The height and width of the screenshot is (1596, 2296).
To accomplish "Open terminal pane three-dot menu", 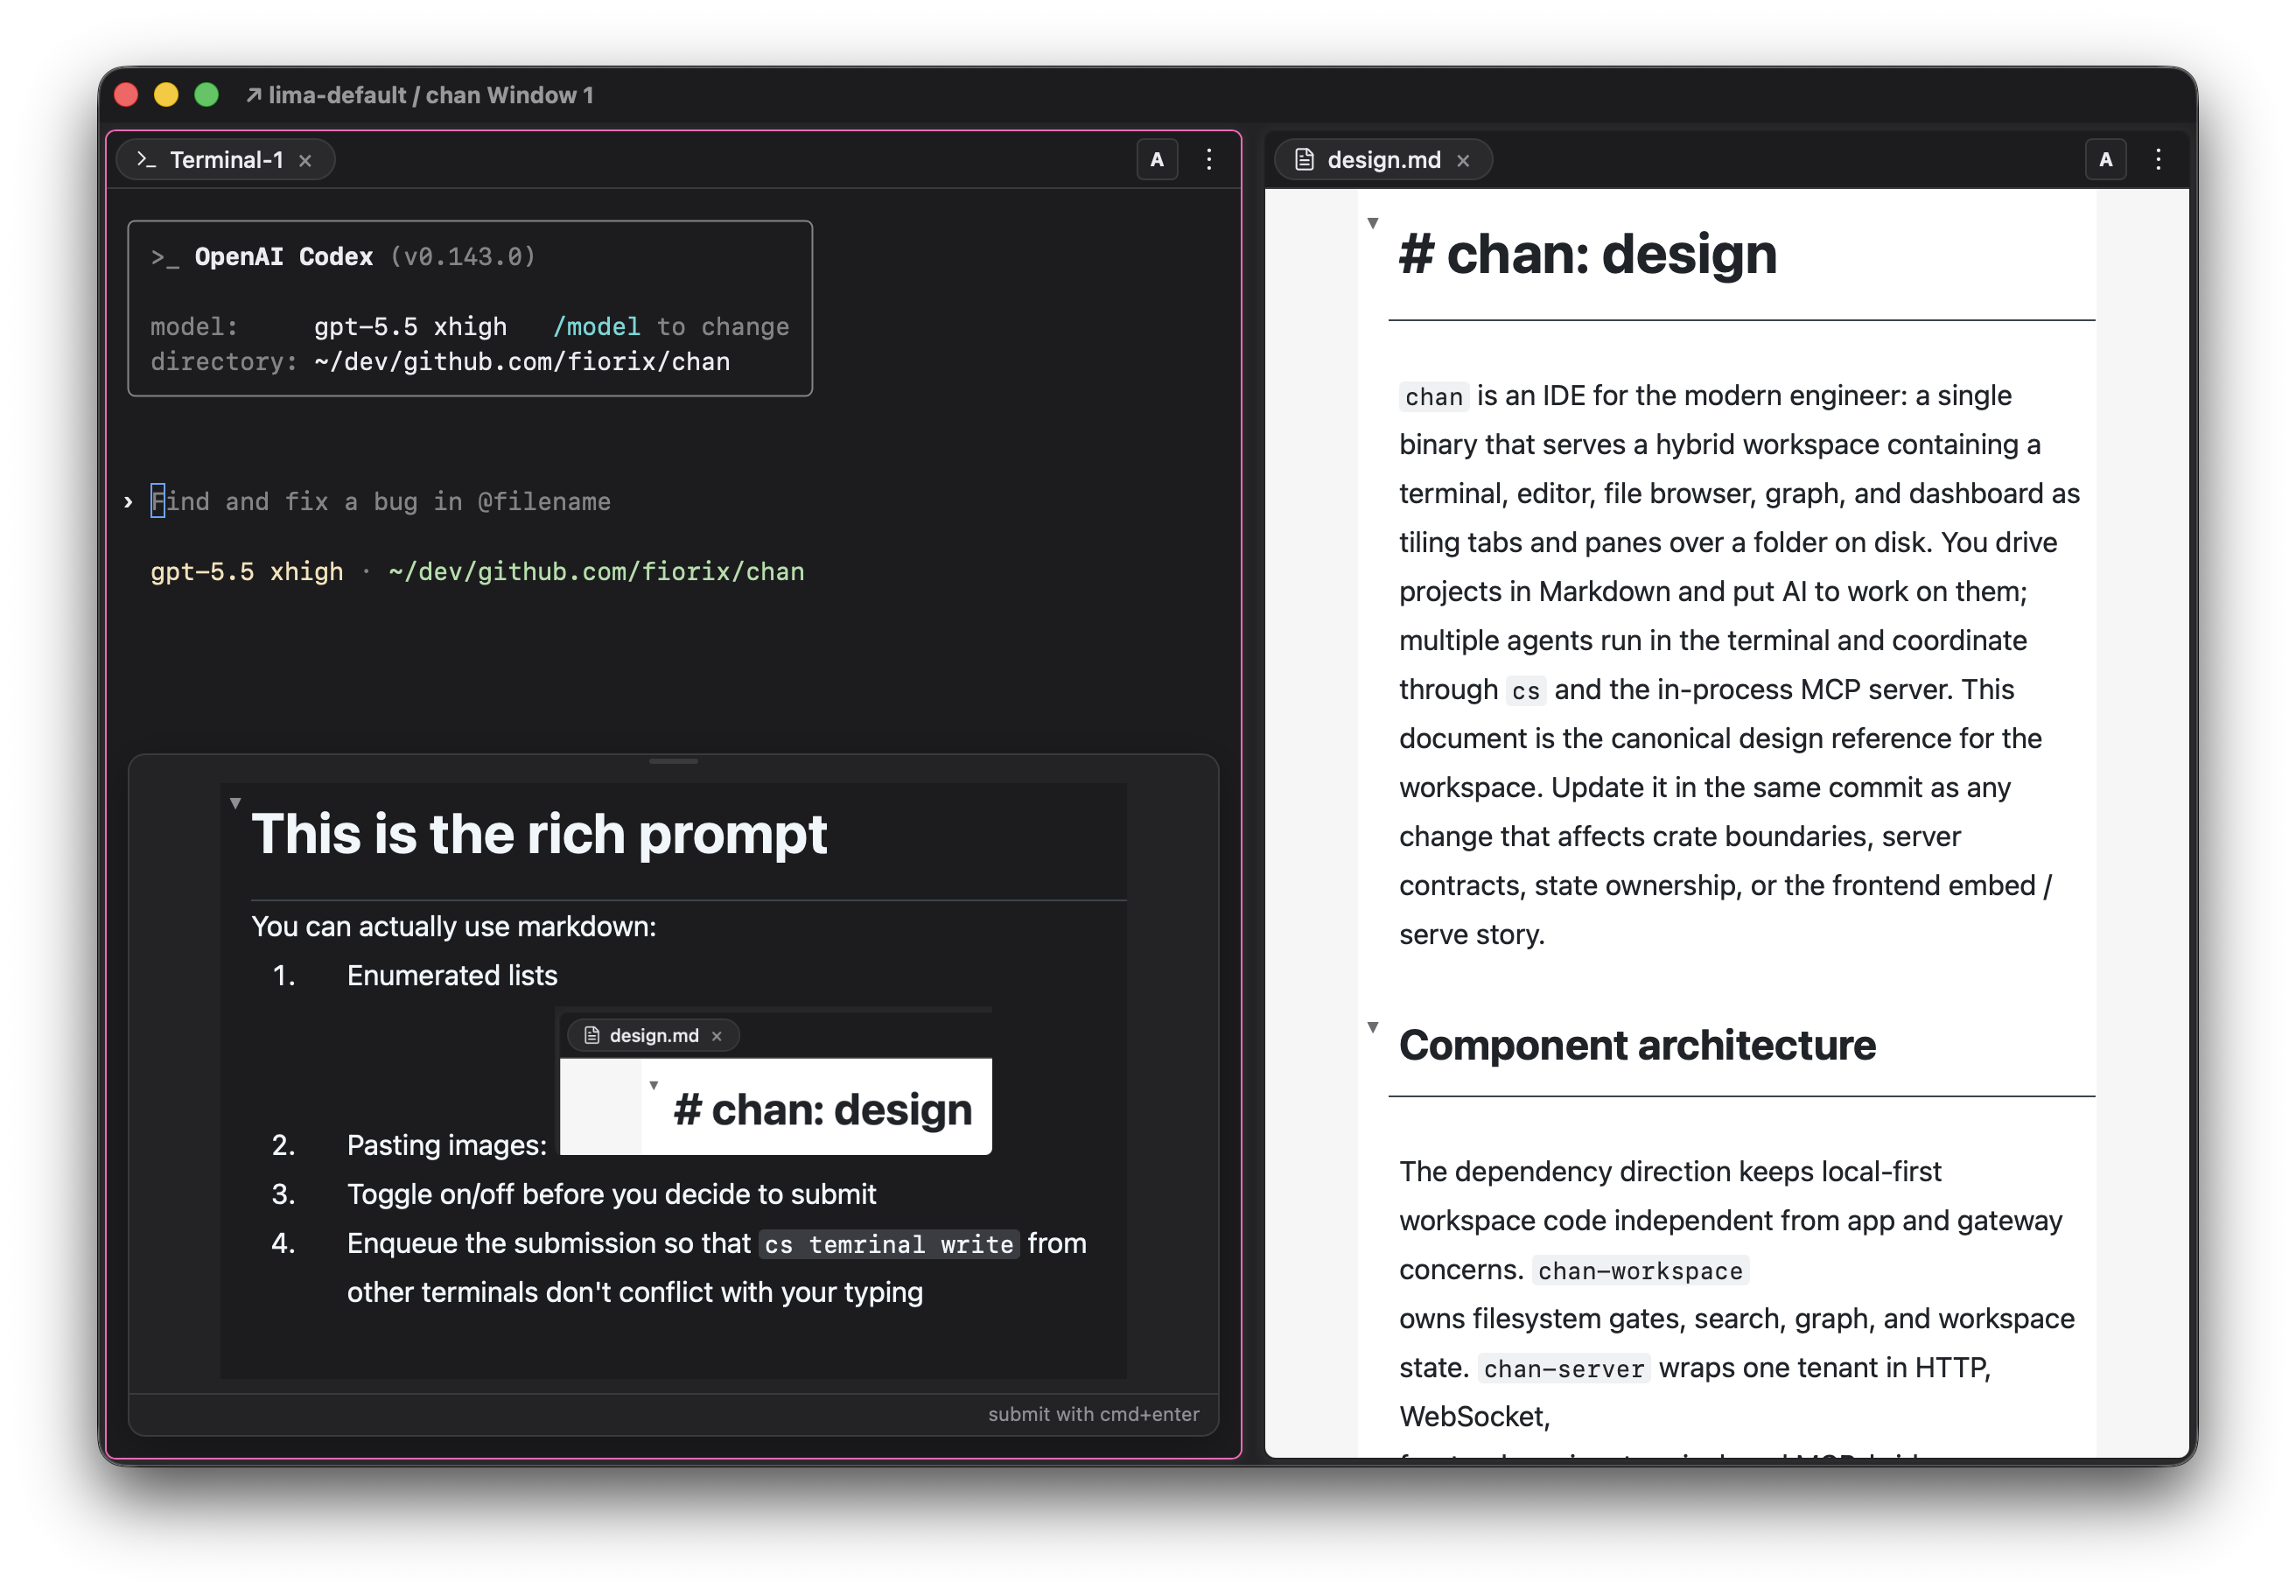I will point(1209,160).
